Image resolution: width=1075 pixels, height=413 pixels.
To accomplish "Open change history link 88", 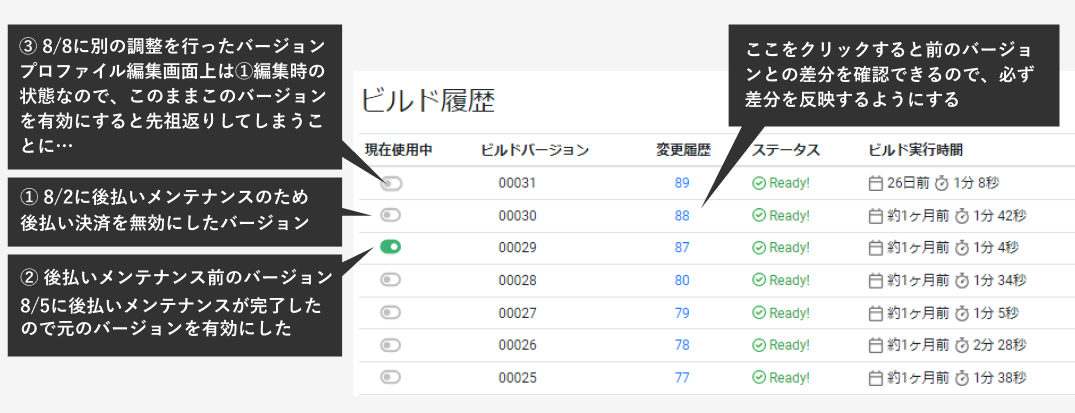I will click(x=681, y=215).
